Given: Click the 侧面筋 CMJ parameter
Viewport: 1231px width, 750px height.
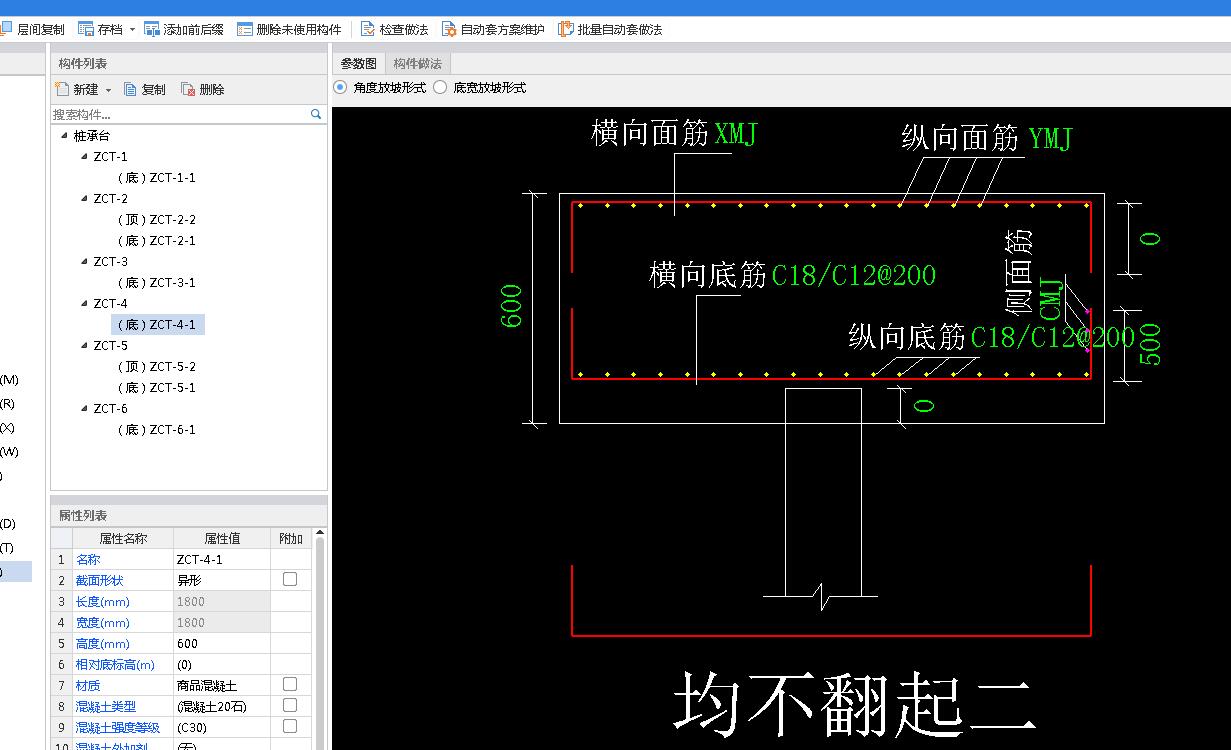Looking at the screenshot, I should 1051,300.
